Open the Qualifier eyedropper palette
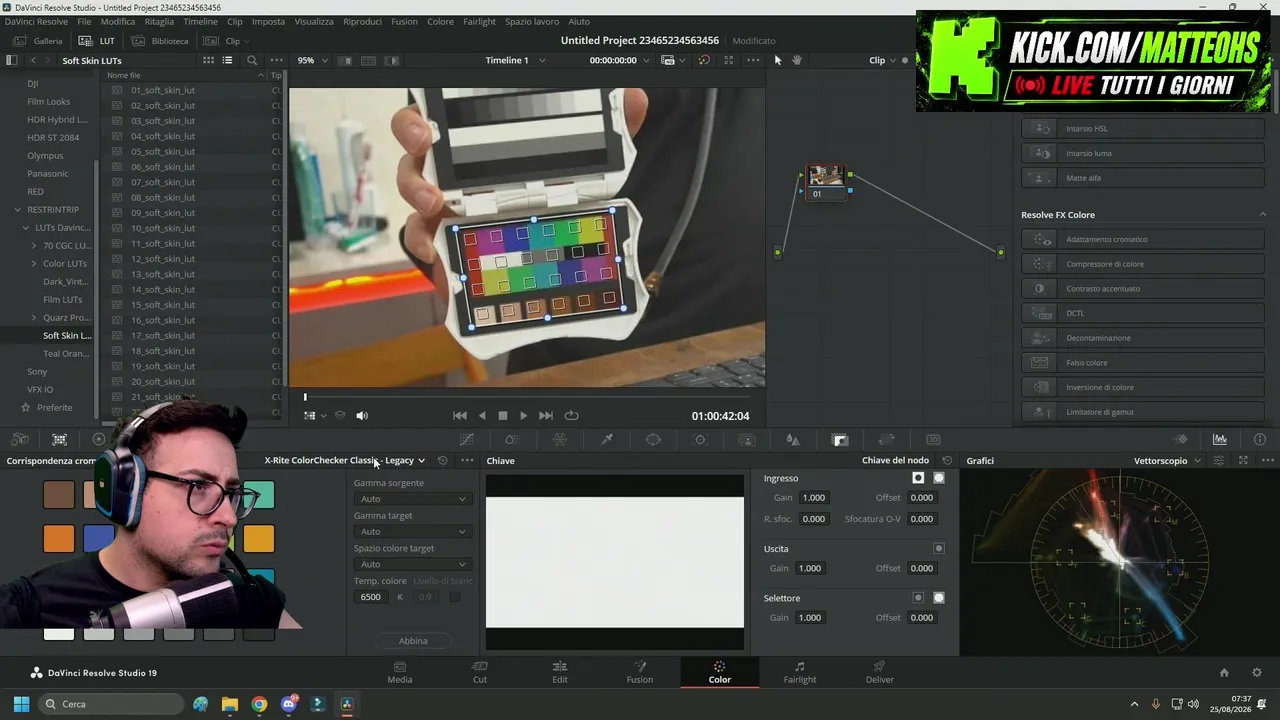The height and width of the screenshot is (720, 1280). pos(607,440)
